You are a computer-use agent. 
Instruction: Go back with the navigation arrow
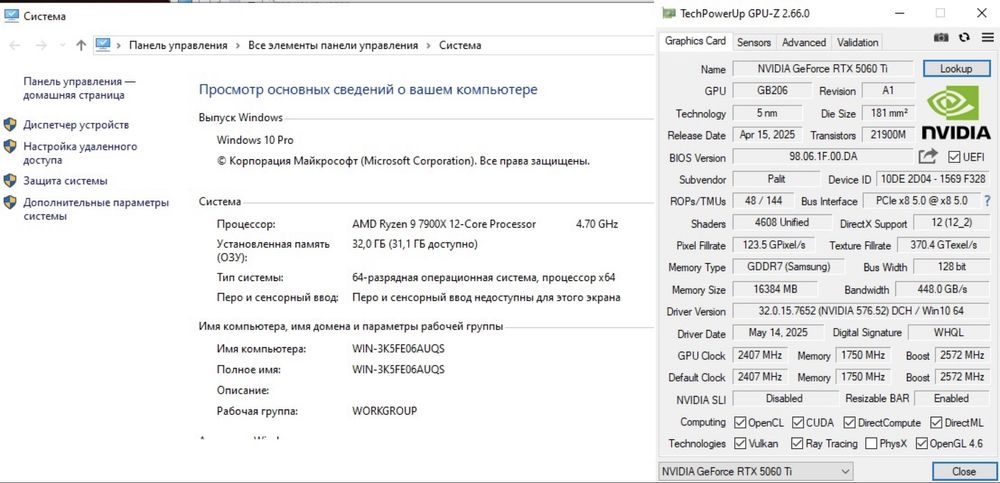15,45
